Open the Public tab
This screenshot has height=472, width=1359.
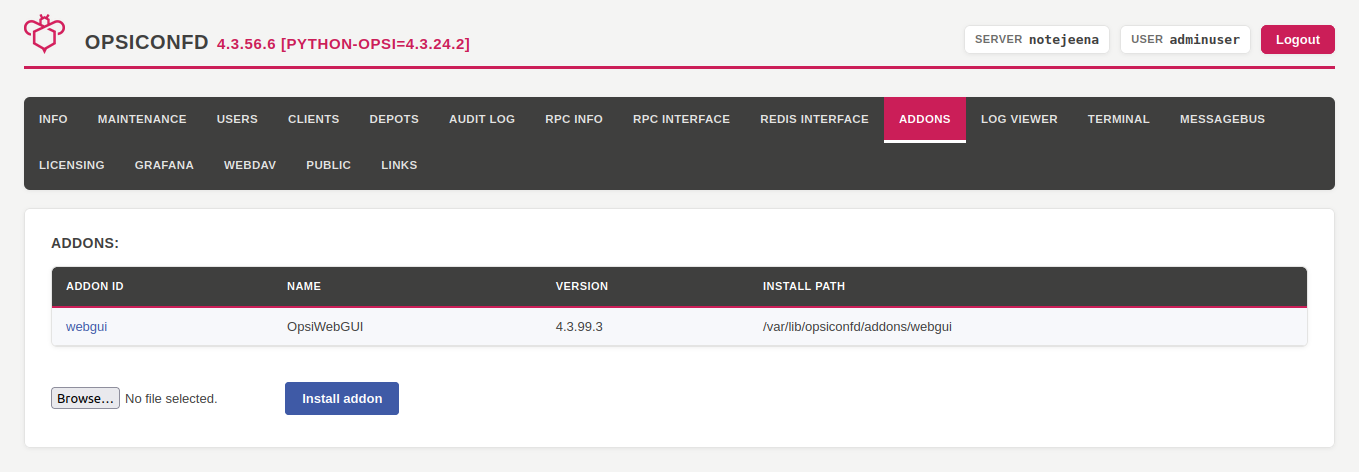329,165
